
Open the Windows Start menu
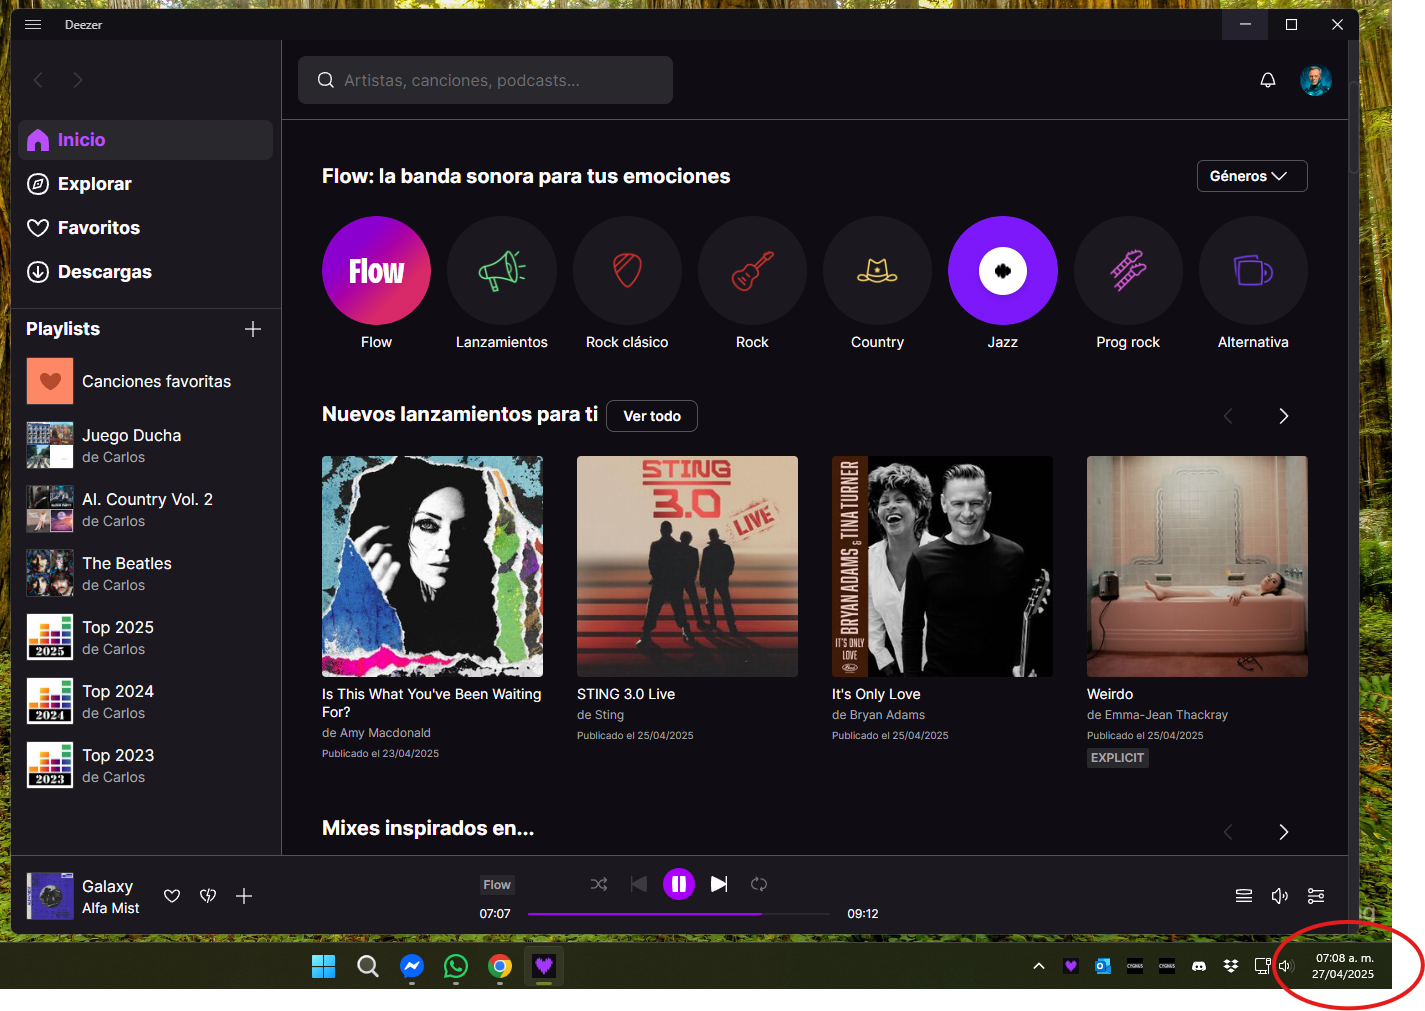[x=323, y=966]
